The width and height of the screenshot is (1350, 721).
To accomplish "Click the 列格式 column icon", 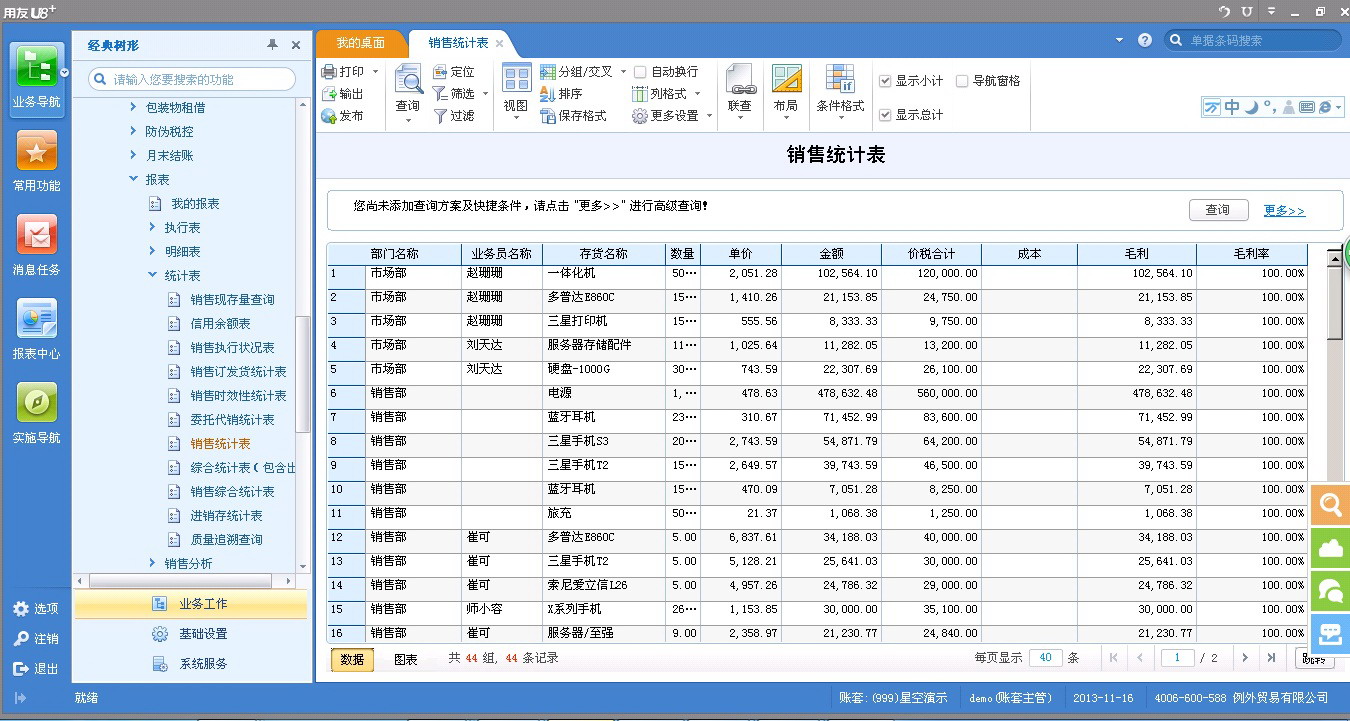I will click(x=640, y=94).
